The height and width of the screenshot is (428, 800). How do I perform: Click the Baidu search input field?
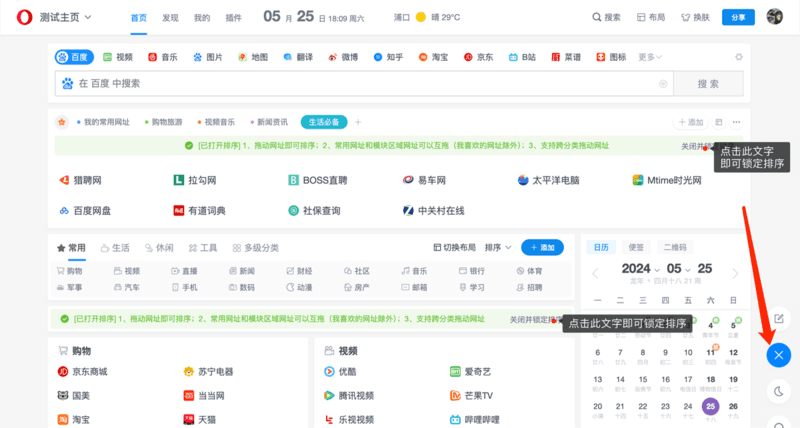(x=360, y=84)
